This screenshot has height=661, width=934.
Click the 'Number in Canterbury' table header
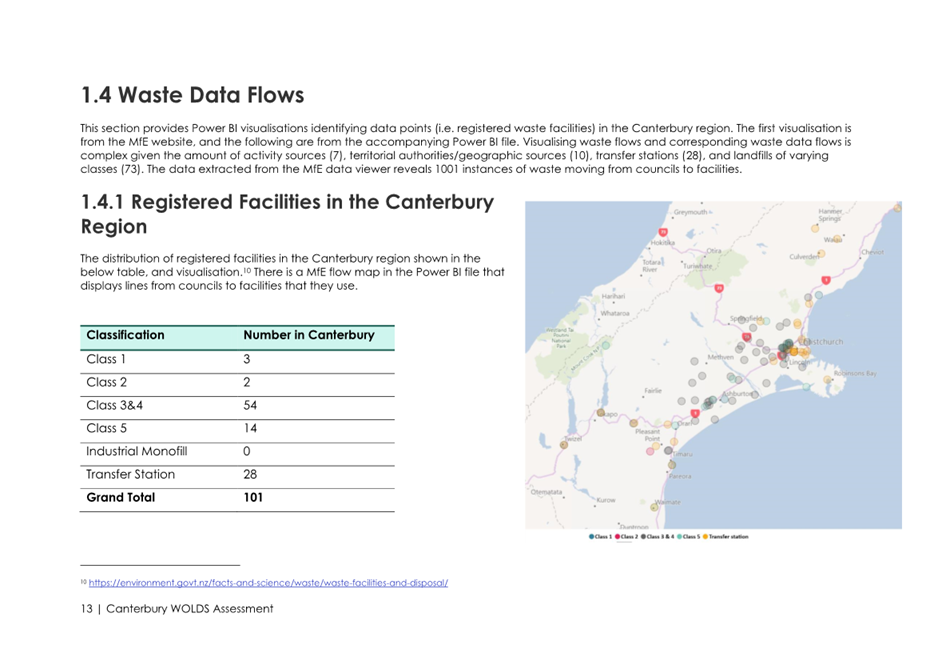click(x=309, y=335)
